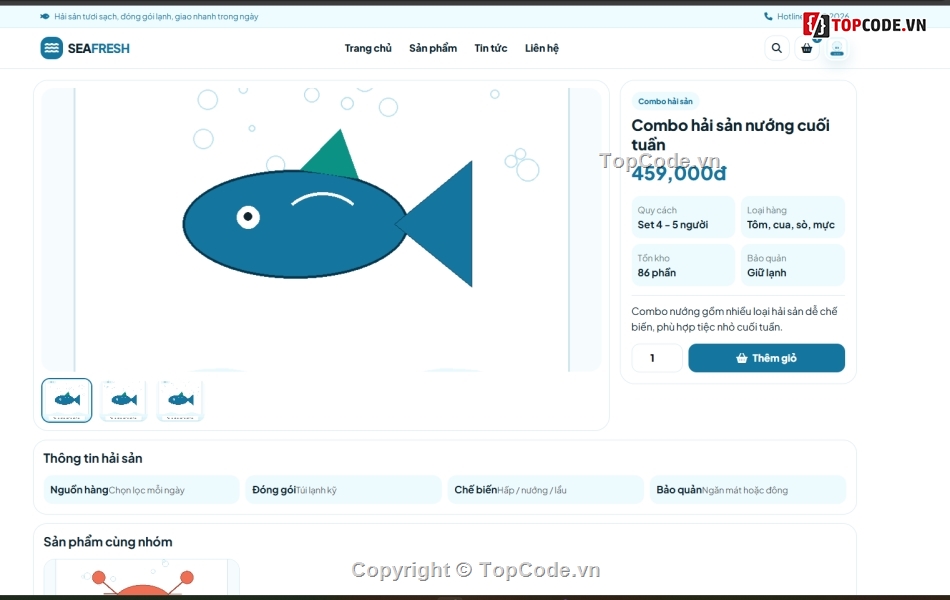The height and width of the screenshot is (600, 950).
Task: Click the Nguồn hàng Chọn lọc mỗi ngày item
Action: point(141,490)
